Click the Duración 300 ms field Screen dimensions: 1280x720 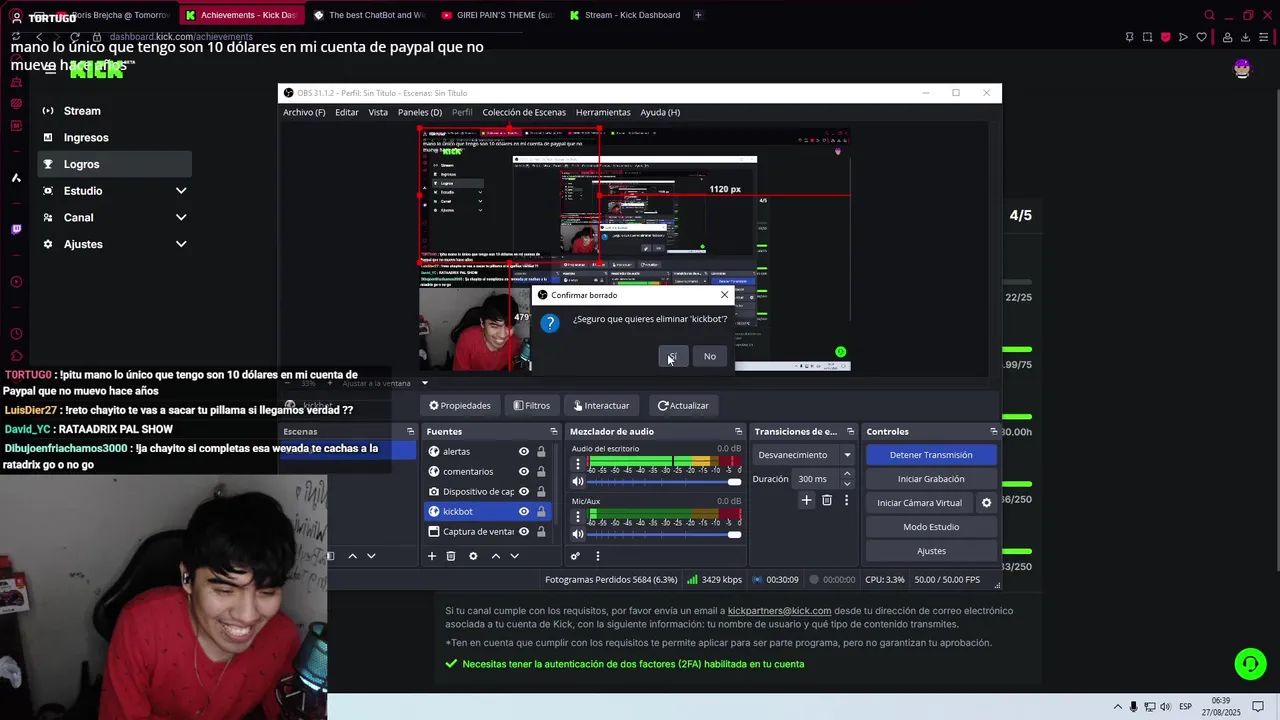[816, 479]
